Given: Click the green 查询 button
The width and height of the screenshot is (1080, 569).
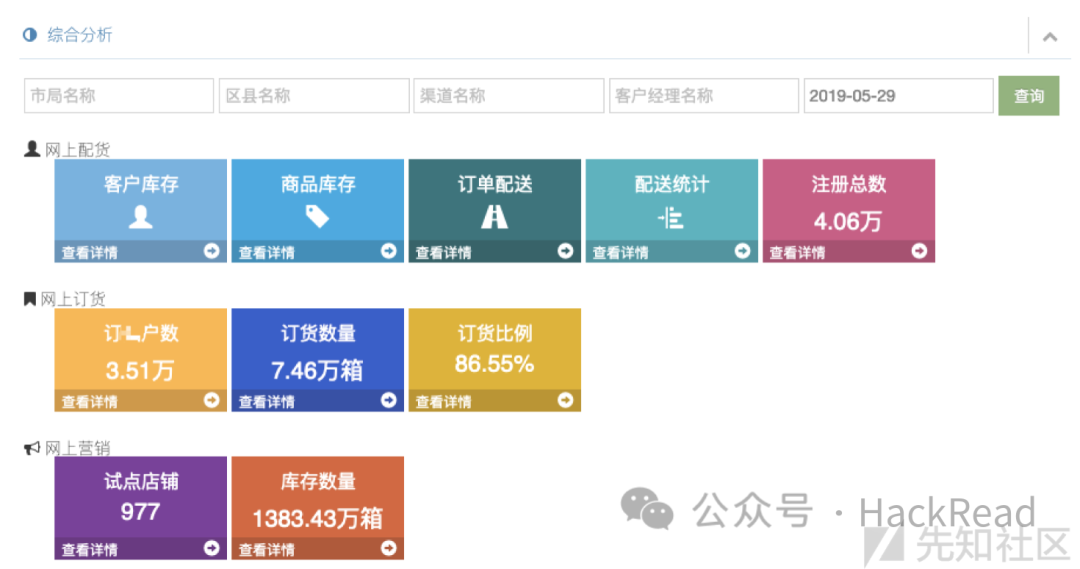Looking at the screenshot, I should 1029,96.
